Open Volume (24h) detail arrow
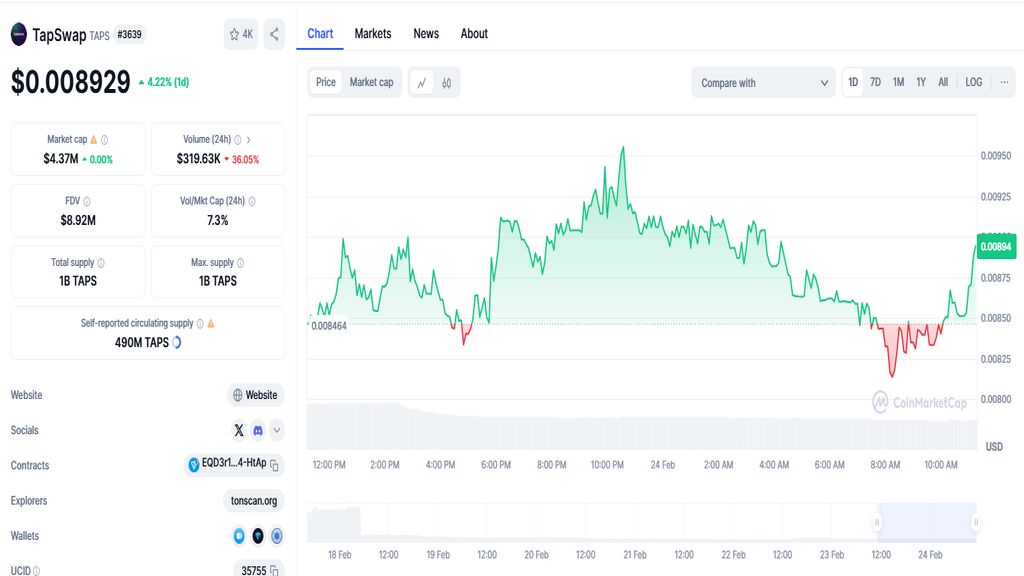Image resolution: width=1024 pixels, height=576 pixels. coord(249,140)
